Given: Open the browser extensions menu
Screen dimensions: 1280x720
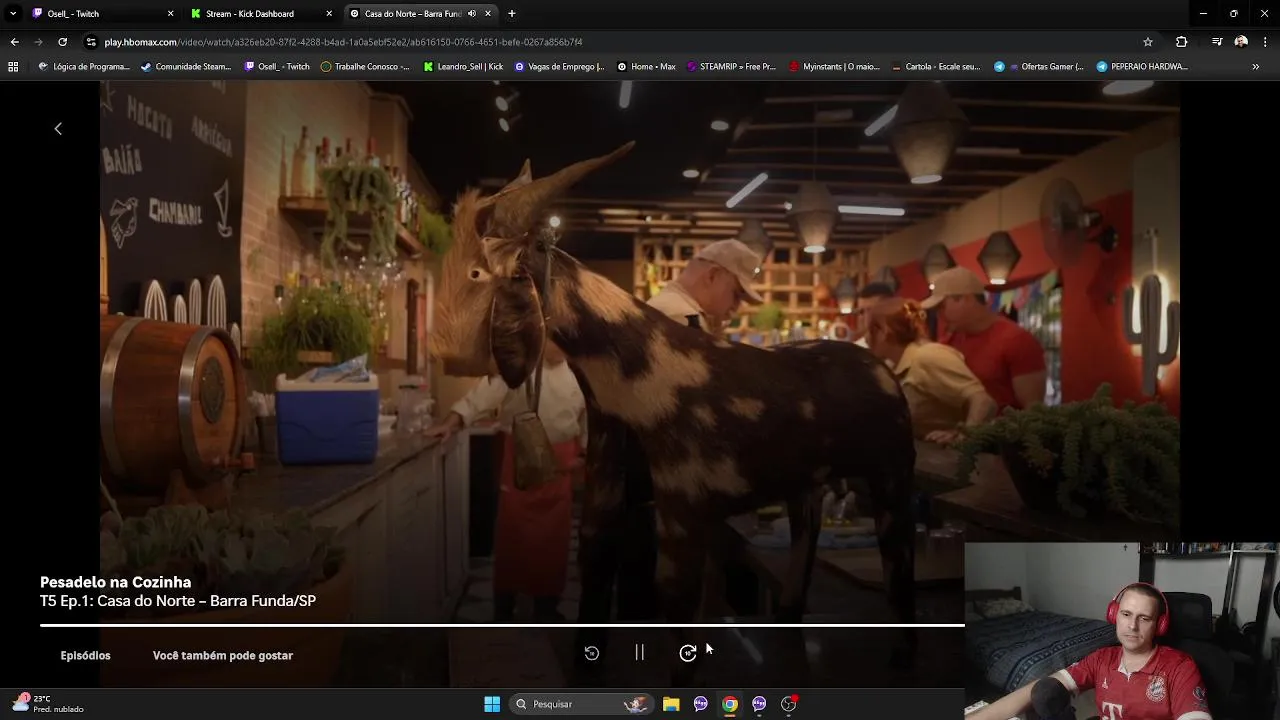Looking at the screenshot, I should tap(1181, 42).
